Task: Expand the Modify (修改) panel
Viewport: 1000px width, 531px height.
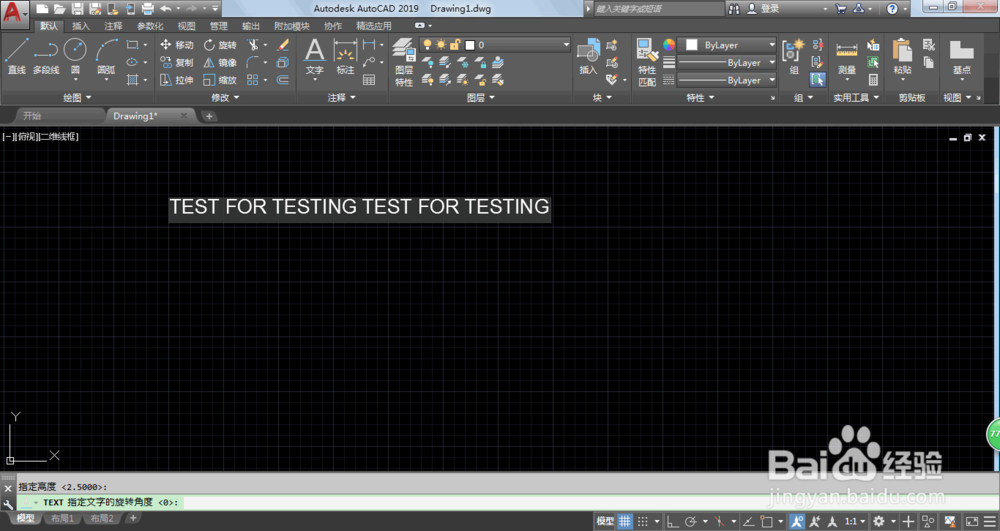Action: click(224, 98)
